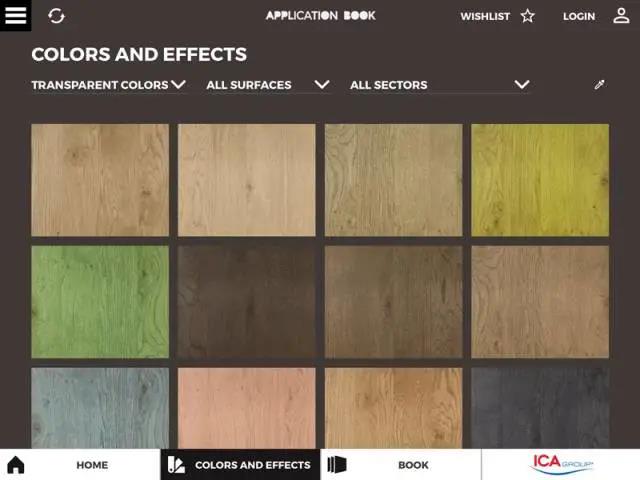Click the ICA Group logo
Image resolution: width=640 pixels, height=480 pixels.
(x=561, y=464)
